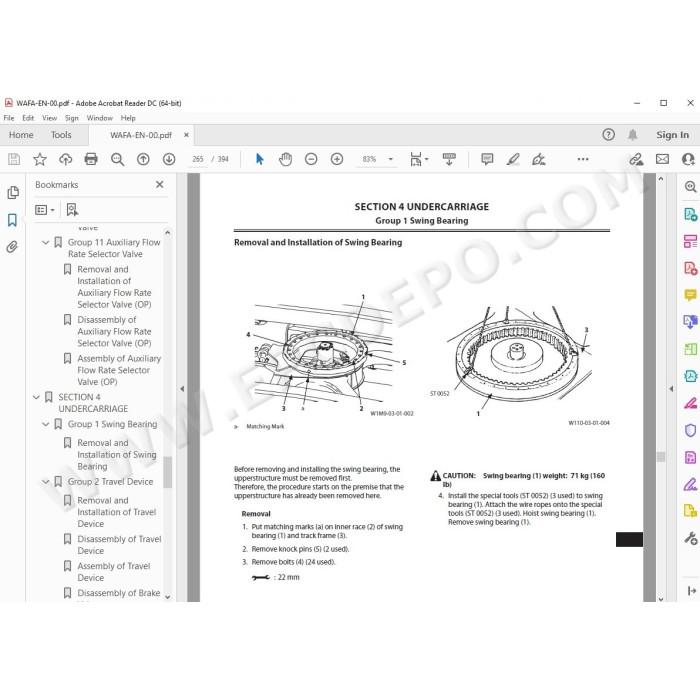The width and height of the screenshot is (700, 700).
Task: Click the bookmarks panel vertical scrollbar thumb
Action: coord(167,472)
